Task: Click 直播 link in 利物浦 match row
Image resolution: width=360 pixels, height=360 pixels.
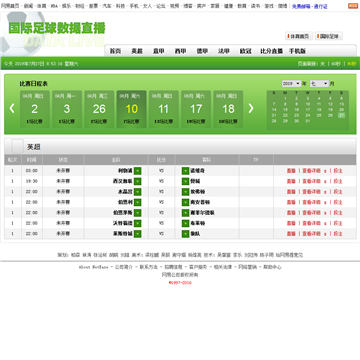Action: point(291,171)
